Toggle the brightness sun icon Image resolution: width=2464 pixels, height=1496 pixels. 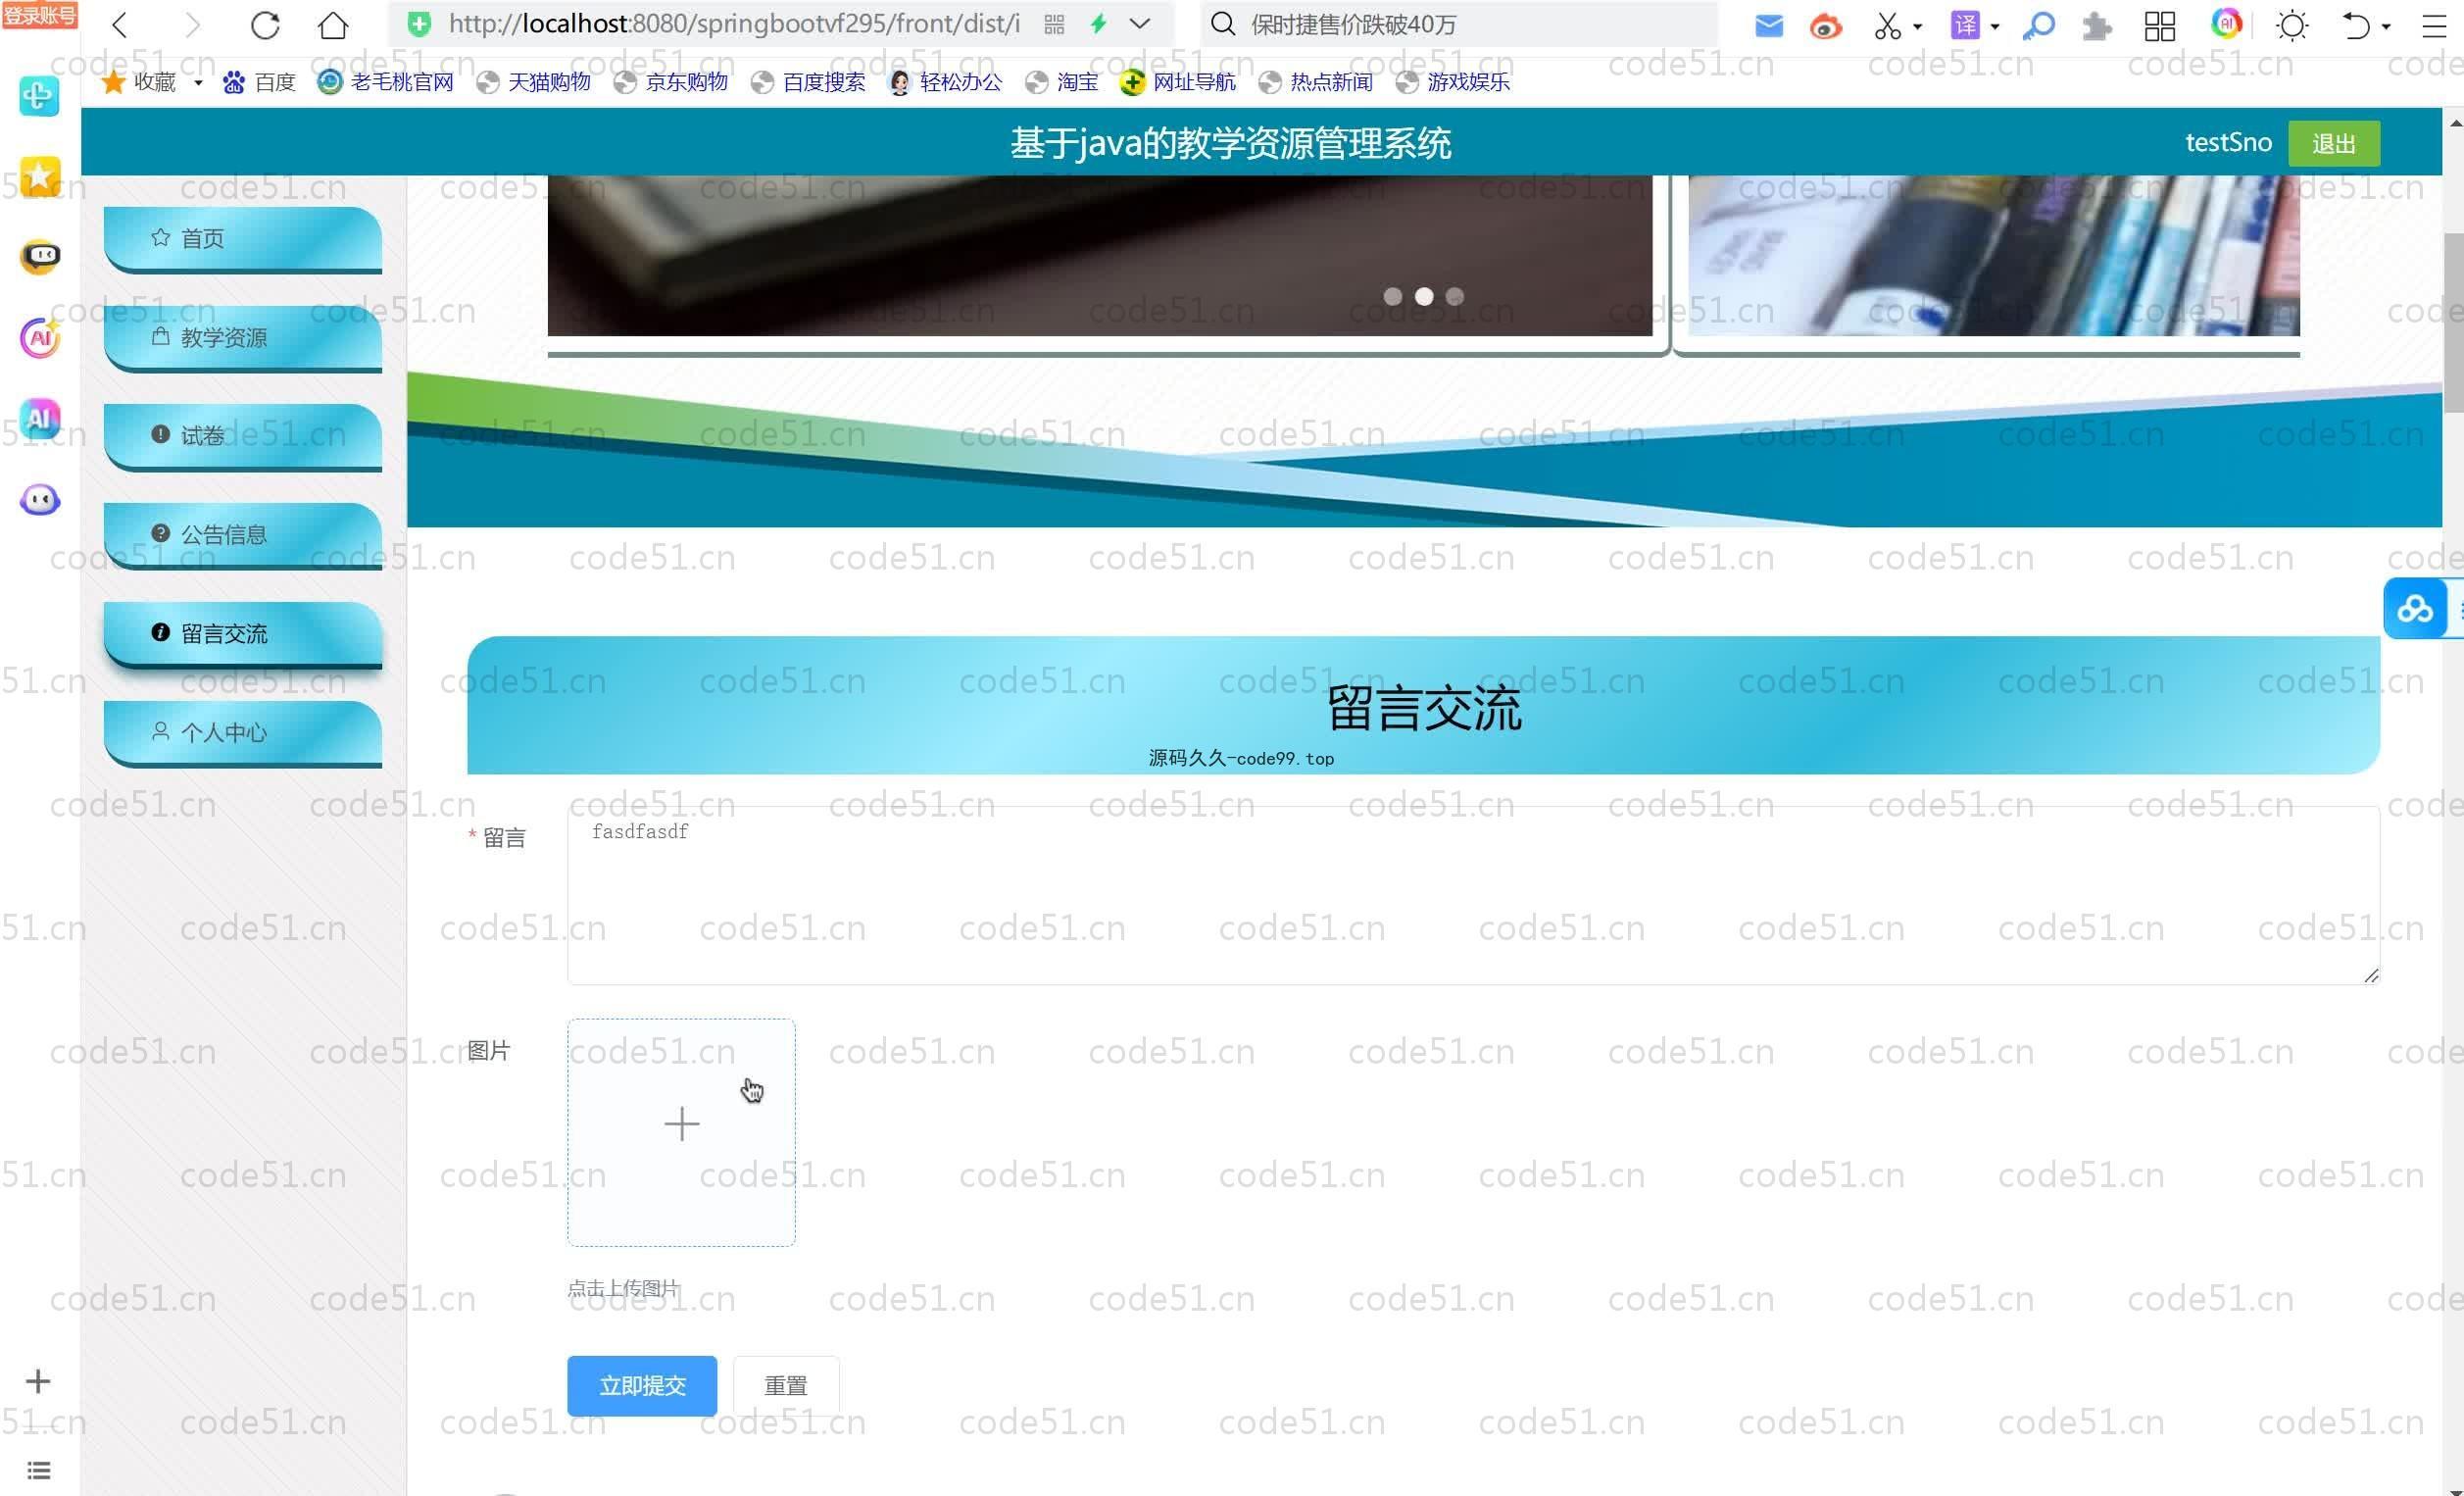2292,25
